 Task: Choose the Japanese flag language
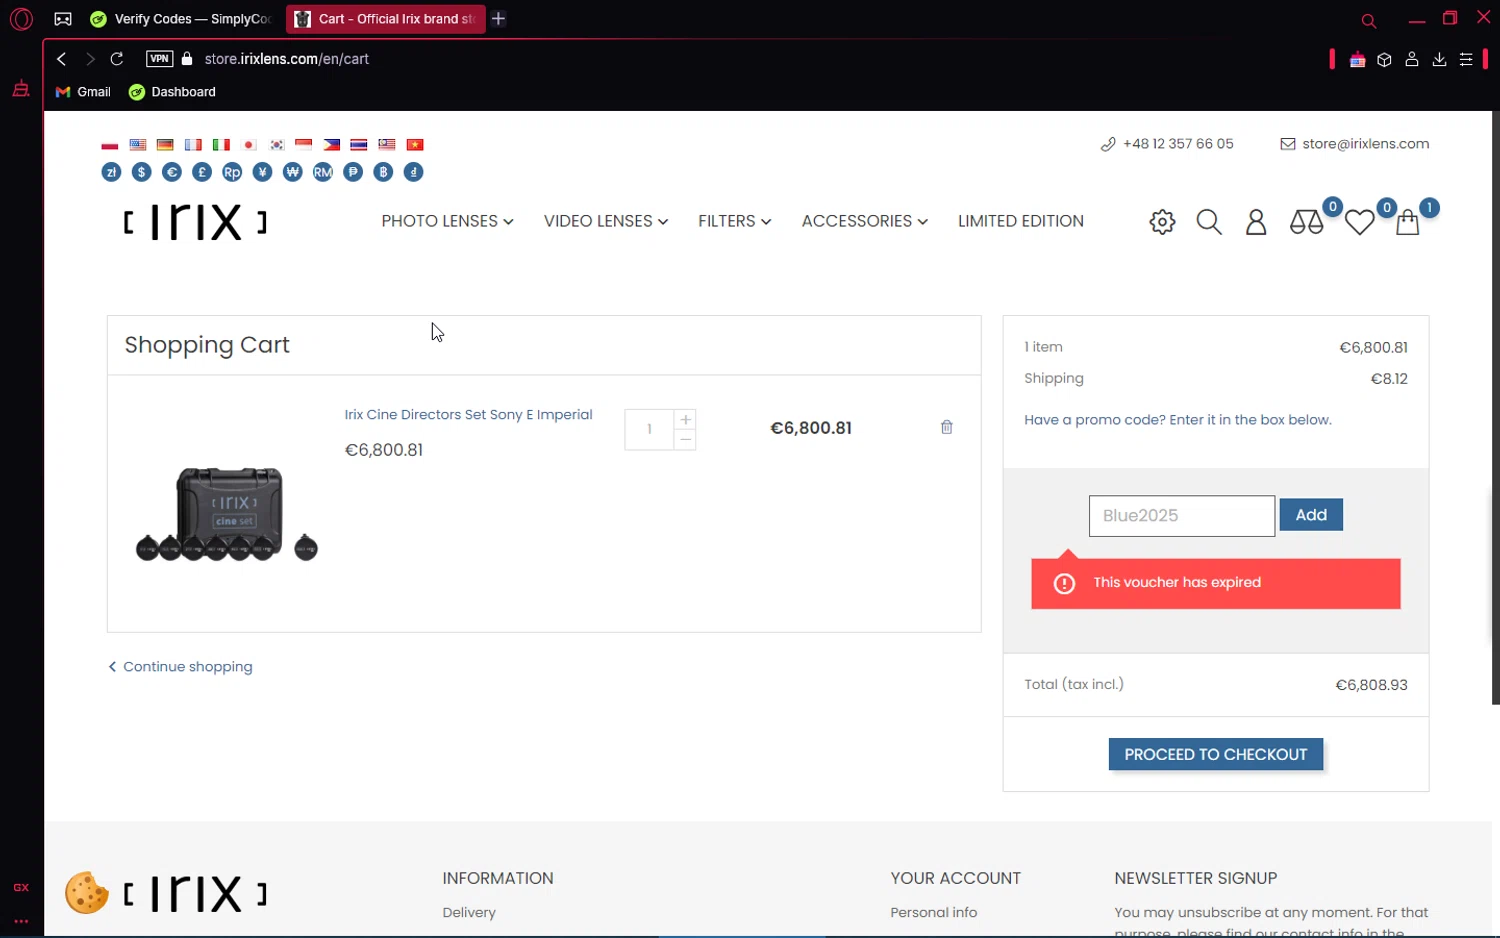249,145
